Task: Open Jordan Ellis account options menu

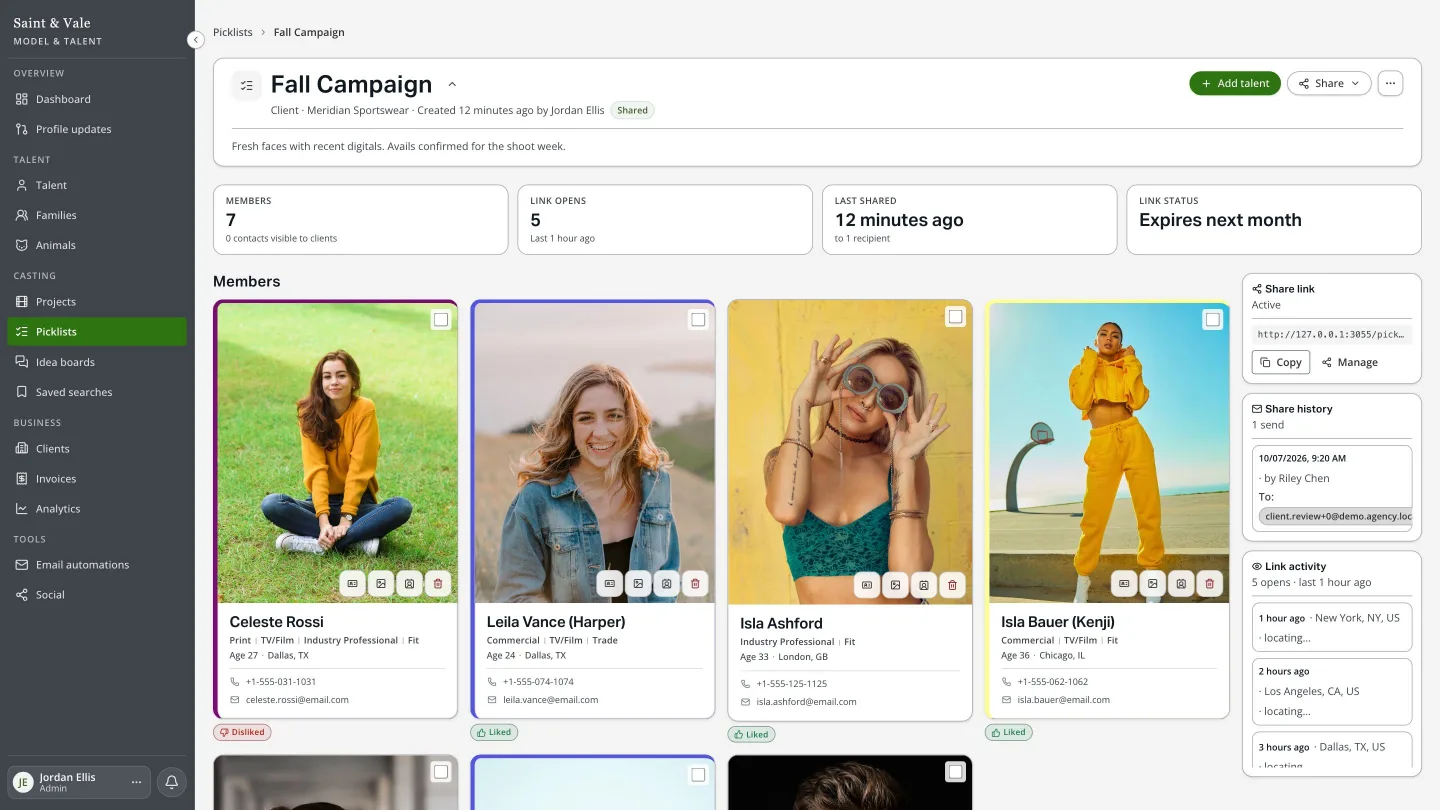Action: tap(137, 782)
